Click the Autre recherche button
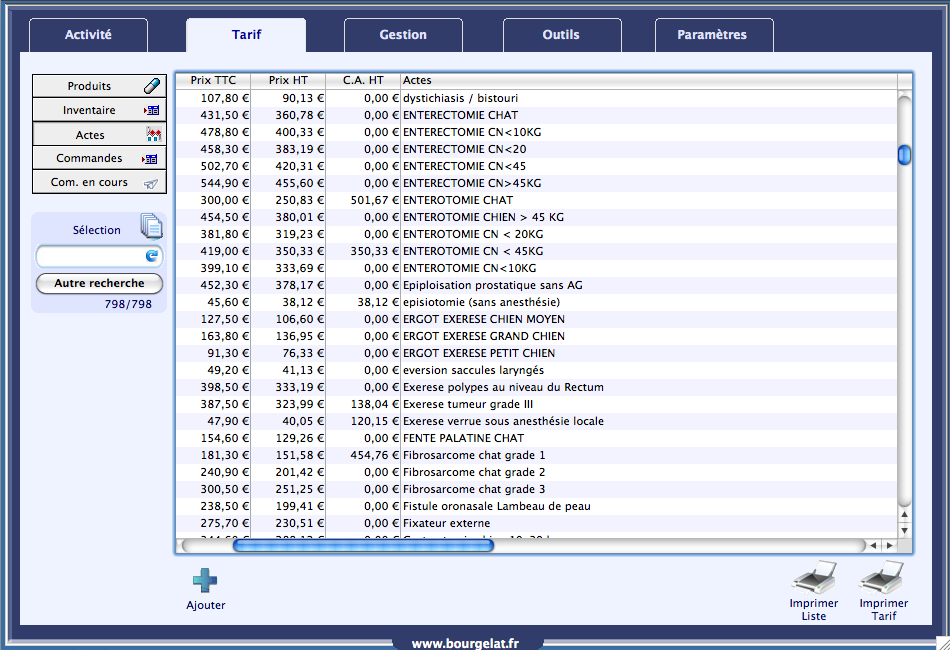 [x=99, y=283]
